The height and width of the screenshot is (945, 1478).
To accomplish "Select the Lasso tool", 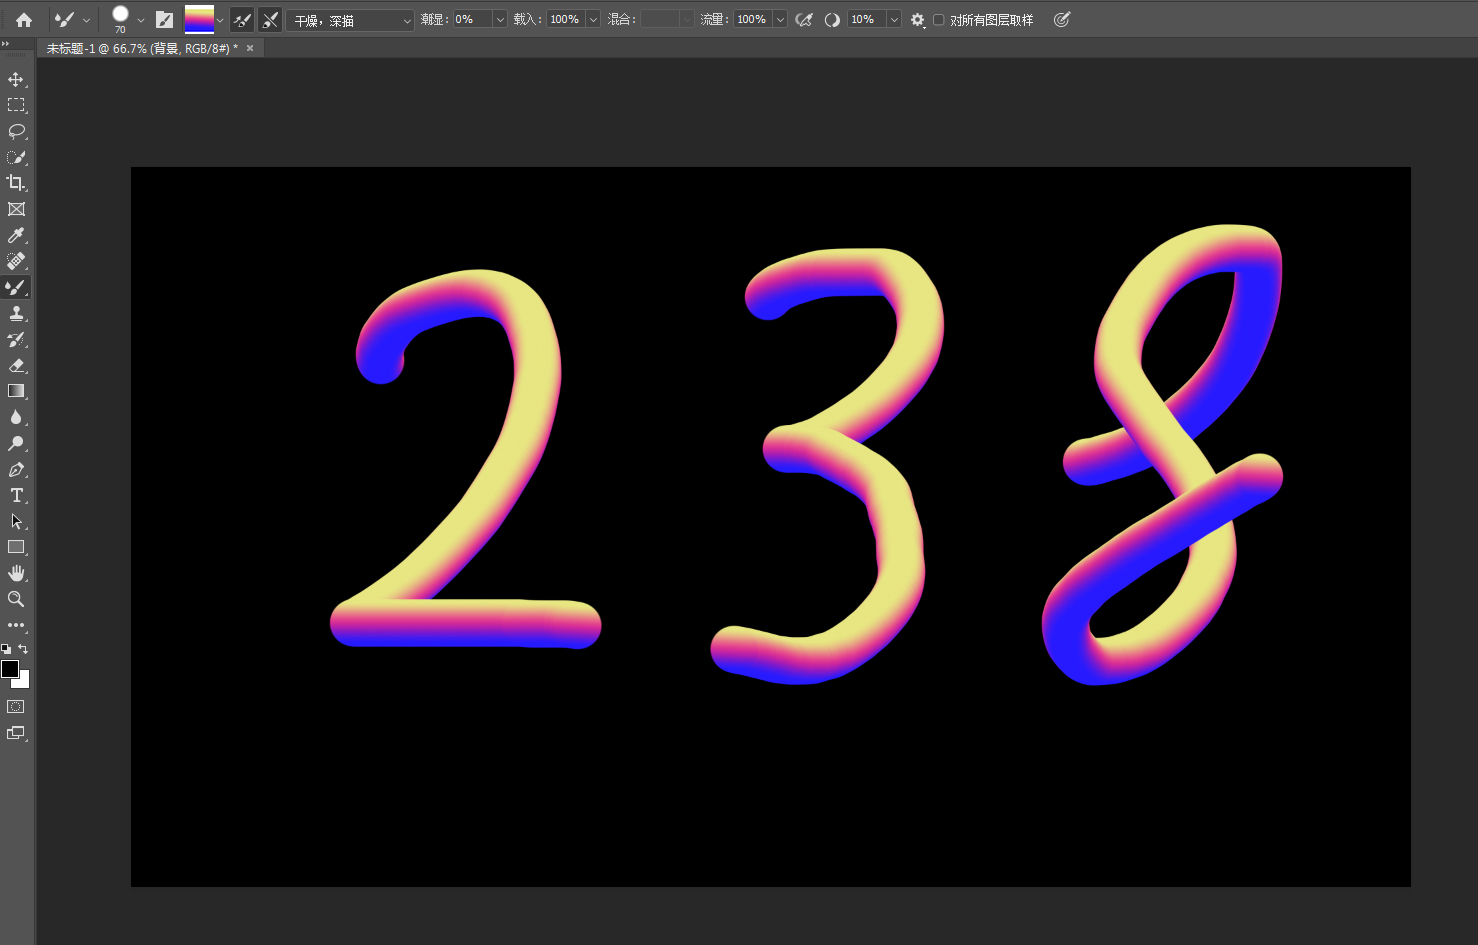I will click(16, 131).
